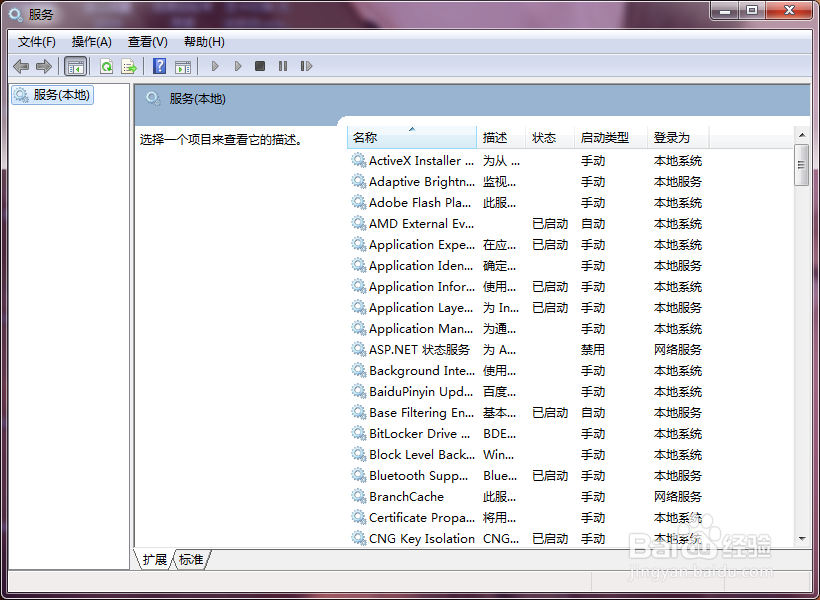This screenshot has width=820, height=600.
Task: Minimize the 服务 window
Action: tap(725, 10)
